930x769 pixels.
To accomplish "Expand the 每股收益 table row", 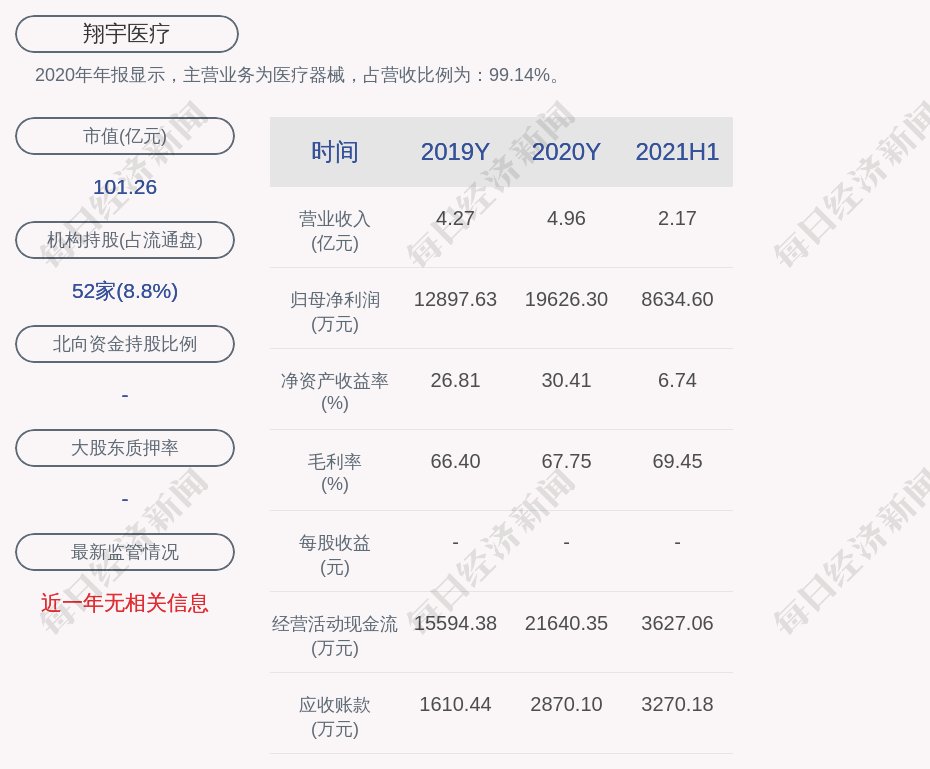I will pos(334,554).
